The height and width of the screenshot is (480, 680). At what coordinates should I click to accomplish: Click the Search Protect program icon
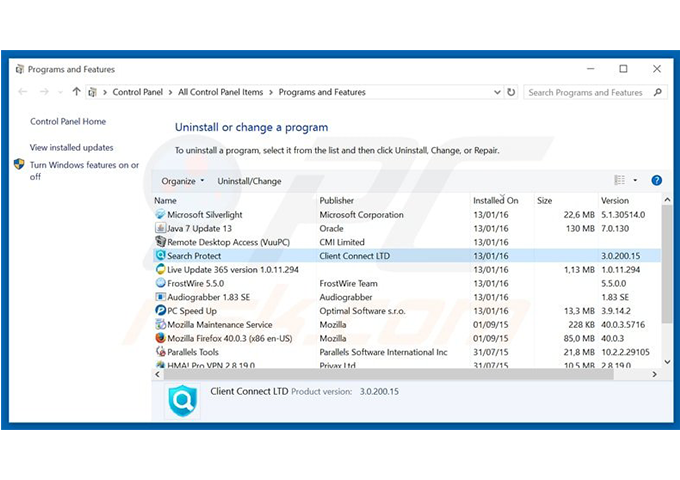pos(160,255)
